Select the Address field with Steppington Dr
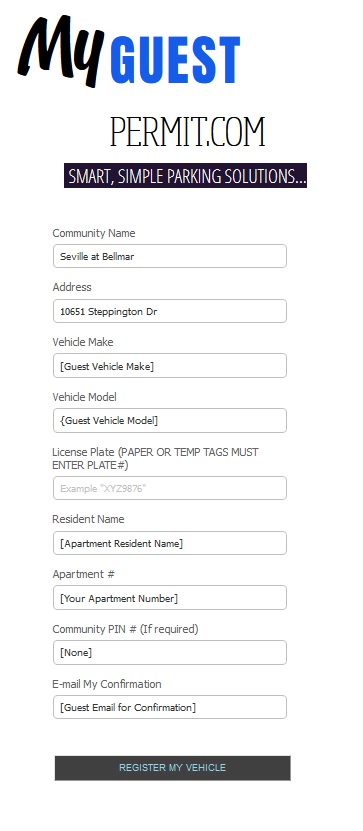The height and width of the screenshot is (831, 363). coord(170,311)
